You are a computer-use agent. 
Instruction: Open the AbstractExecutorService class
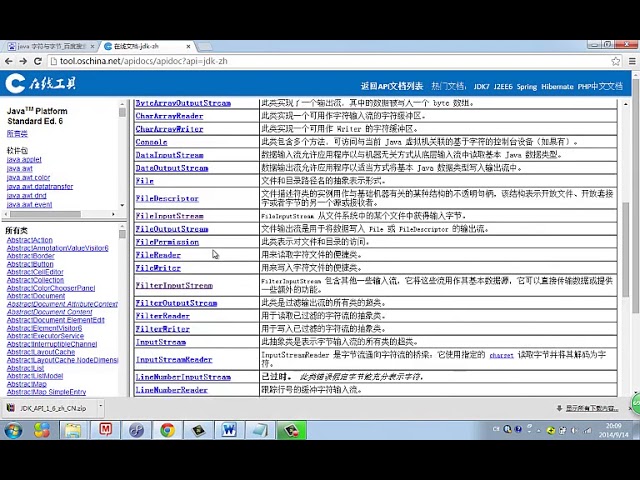click(x=45, y=336)
